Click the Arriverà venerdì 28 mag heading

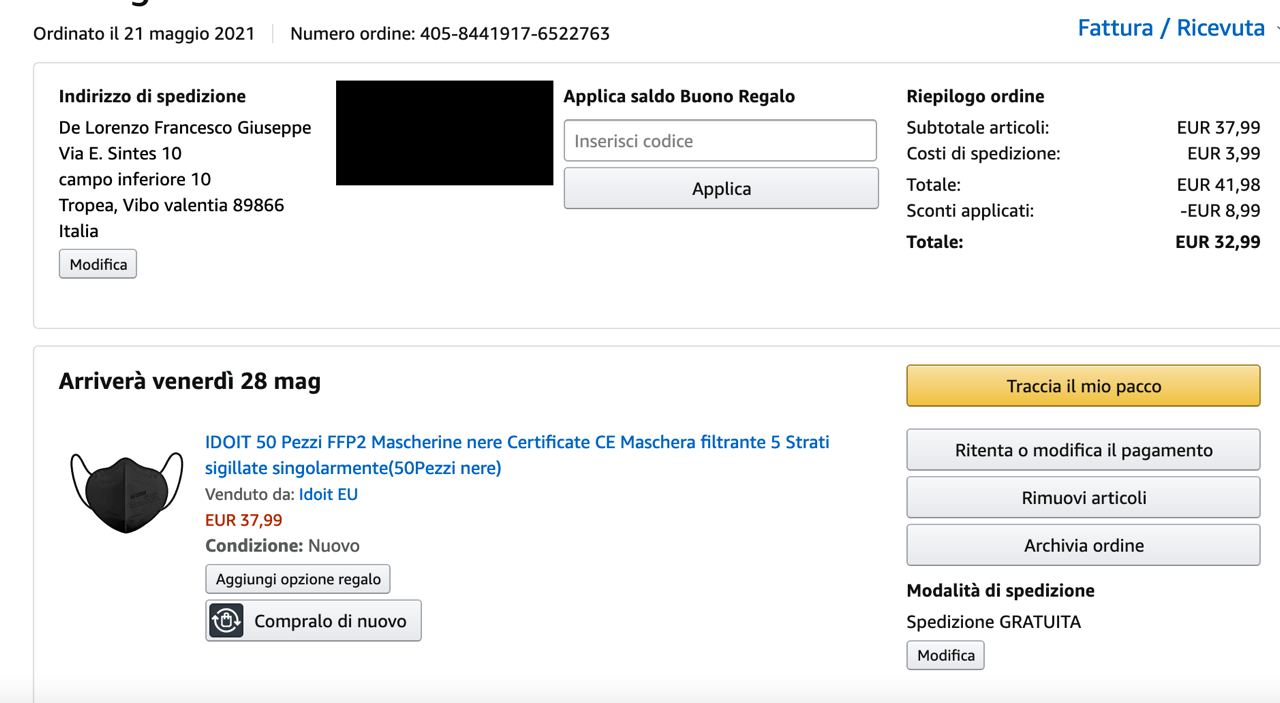(x=190, y=381)
